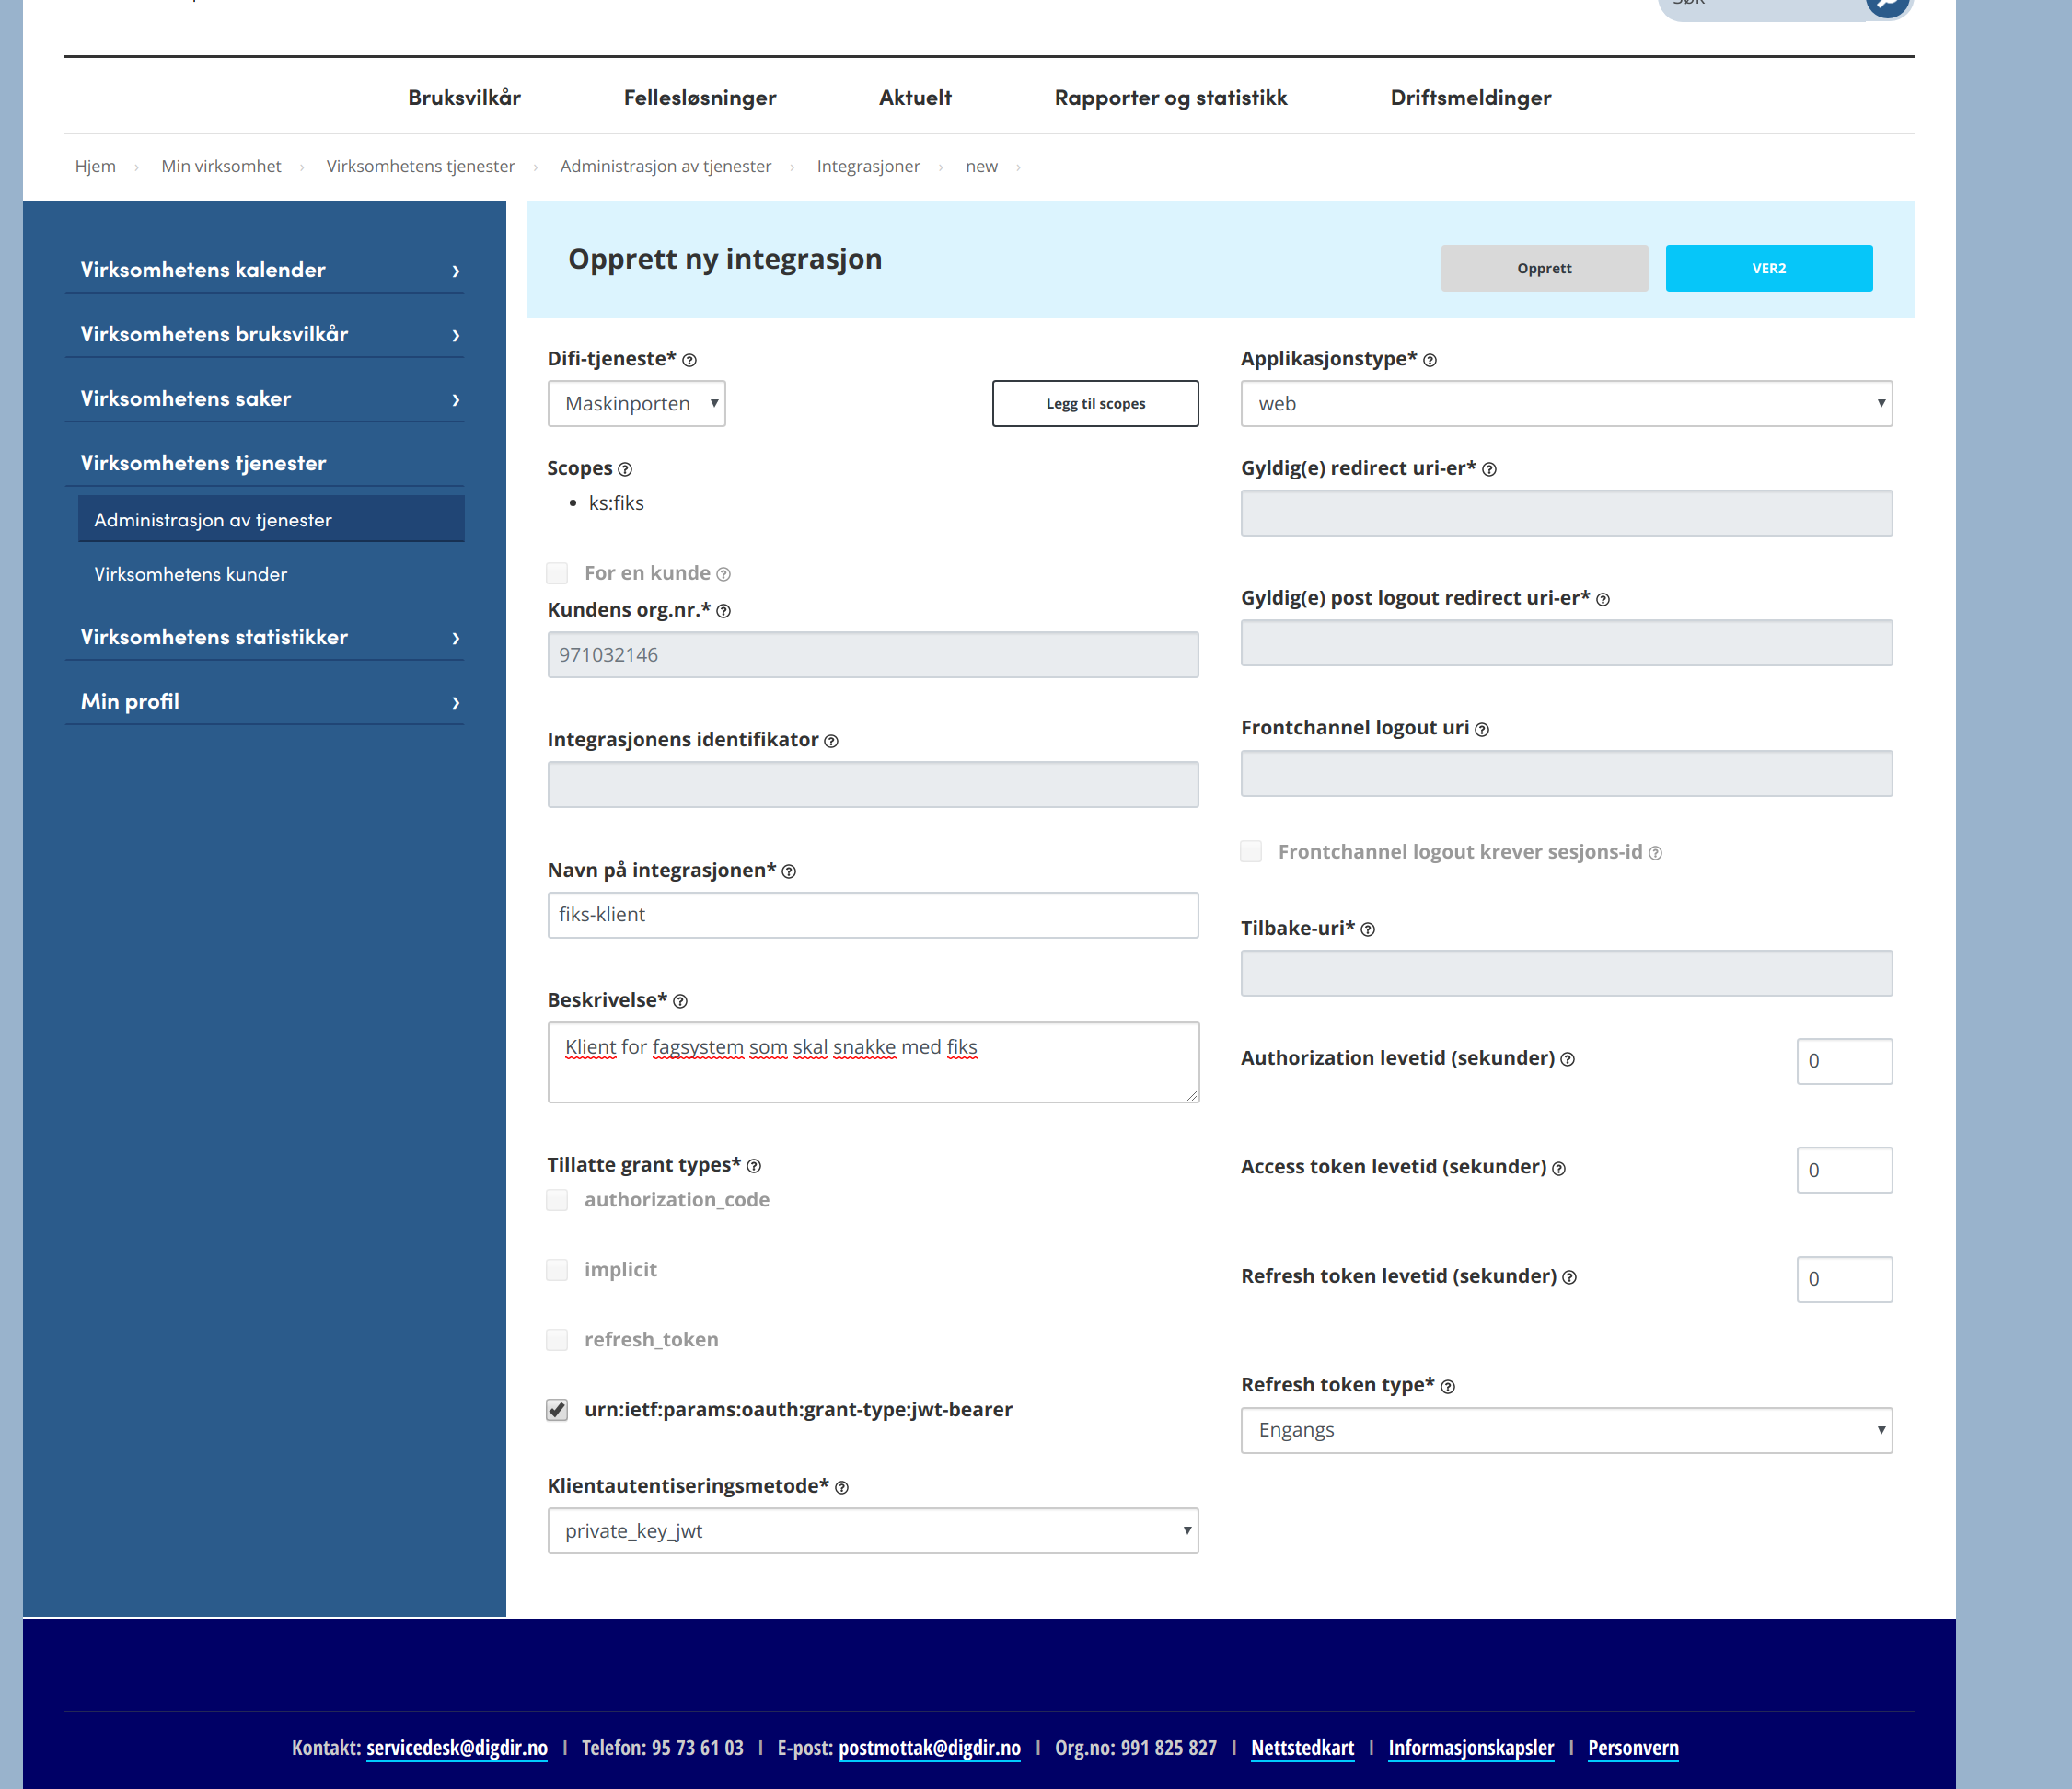Open the Fellesløsninger top menu
The height and width of the screenshot is (1789, 2072).
click(x=700, y=98)
